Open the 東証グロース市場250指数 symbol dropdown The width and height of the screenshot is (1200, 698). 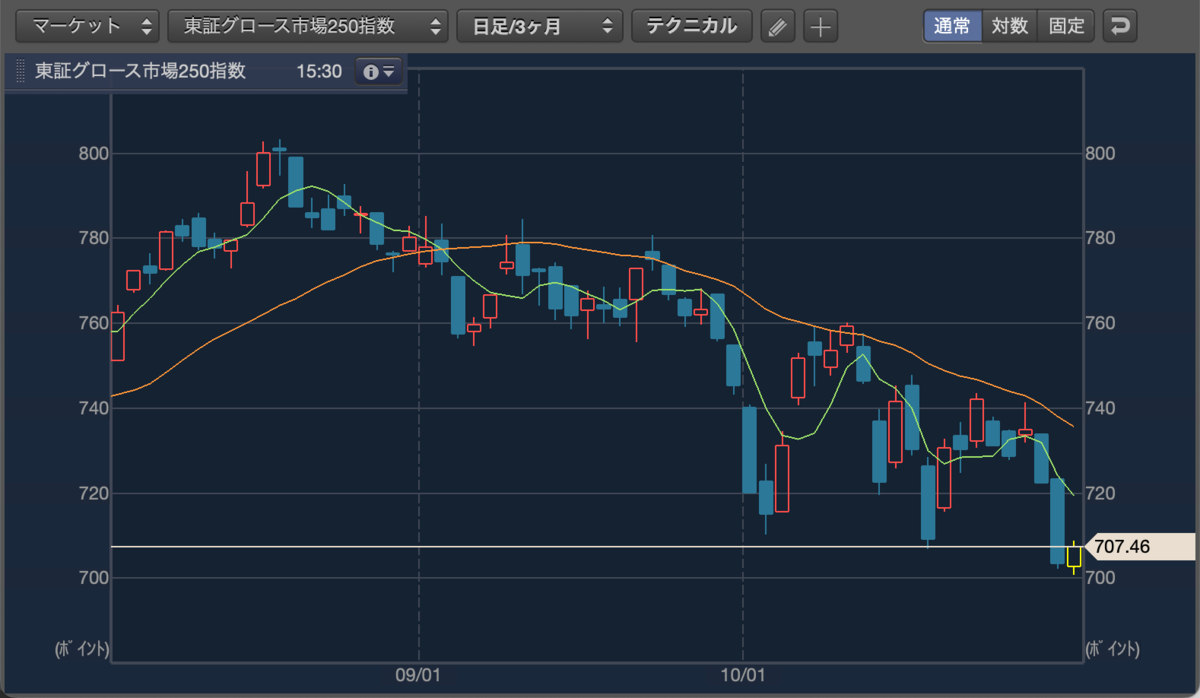pyautogui.click(x=308, y=26)
